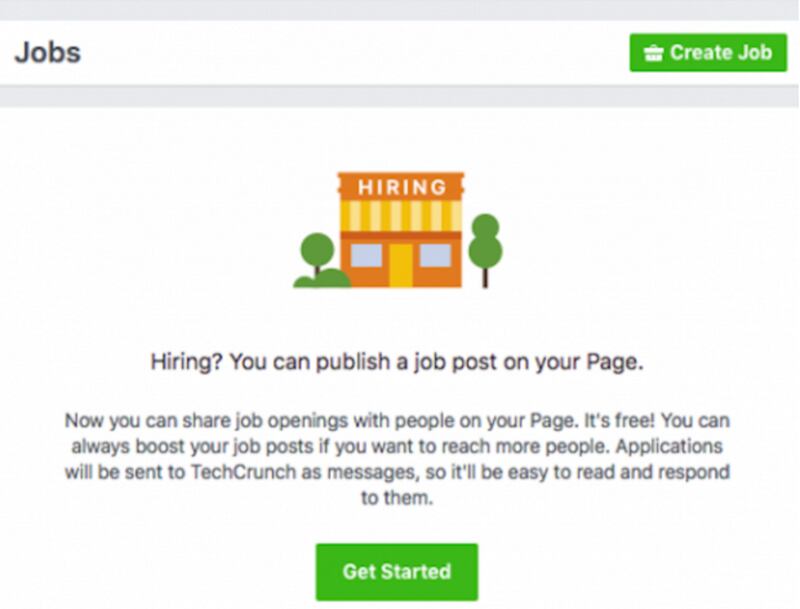This screenshot has height=609, width=800.
Task: Click the briefcase icon on Create Job
Action: [654, 53]
